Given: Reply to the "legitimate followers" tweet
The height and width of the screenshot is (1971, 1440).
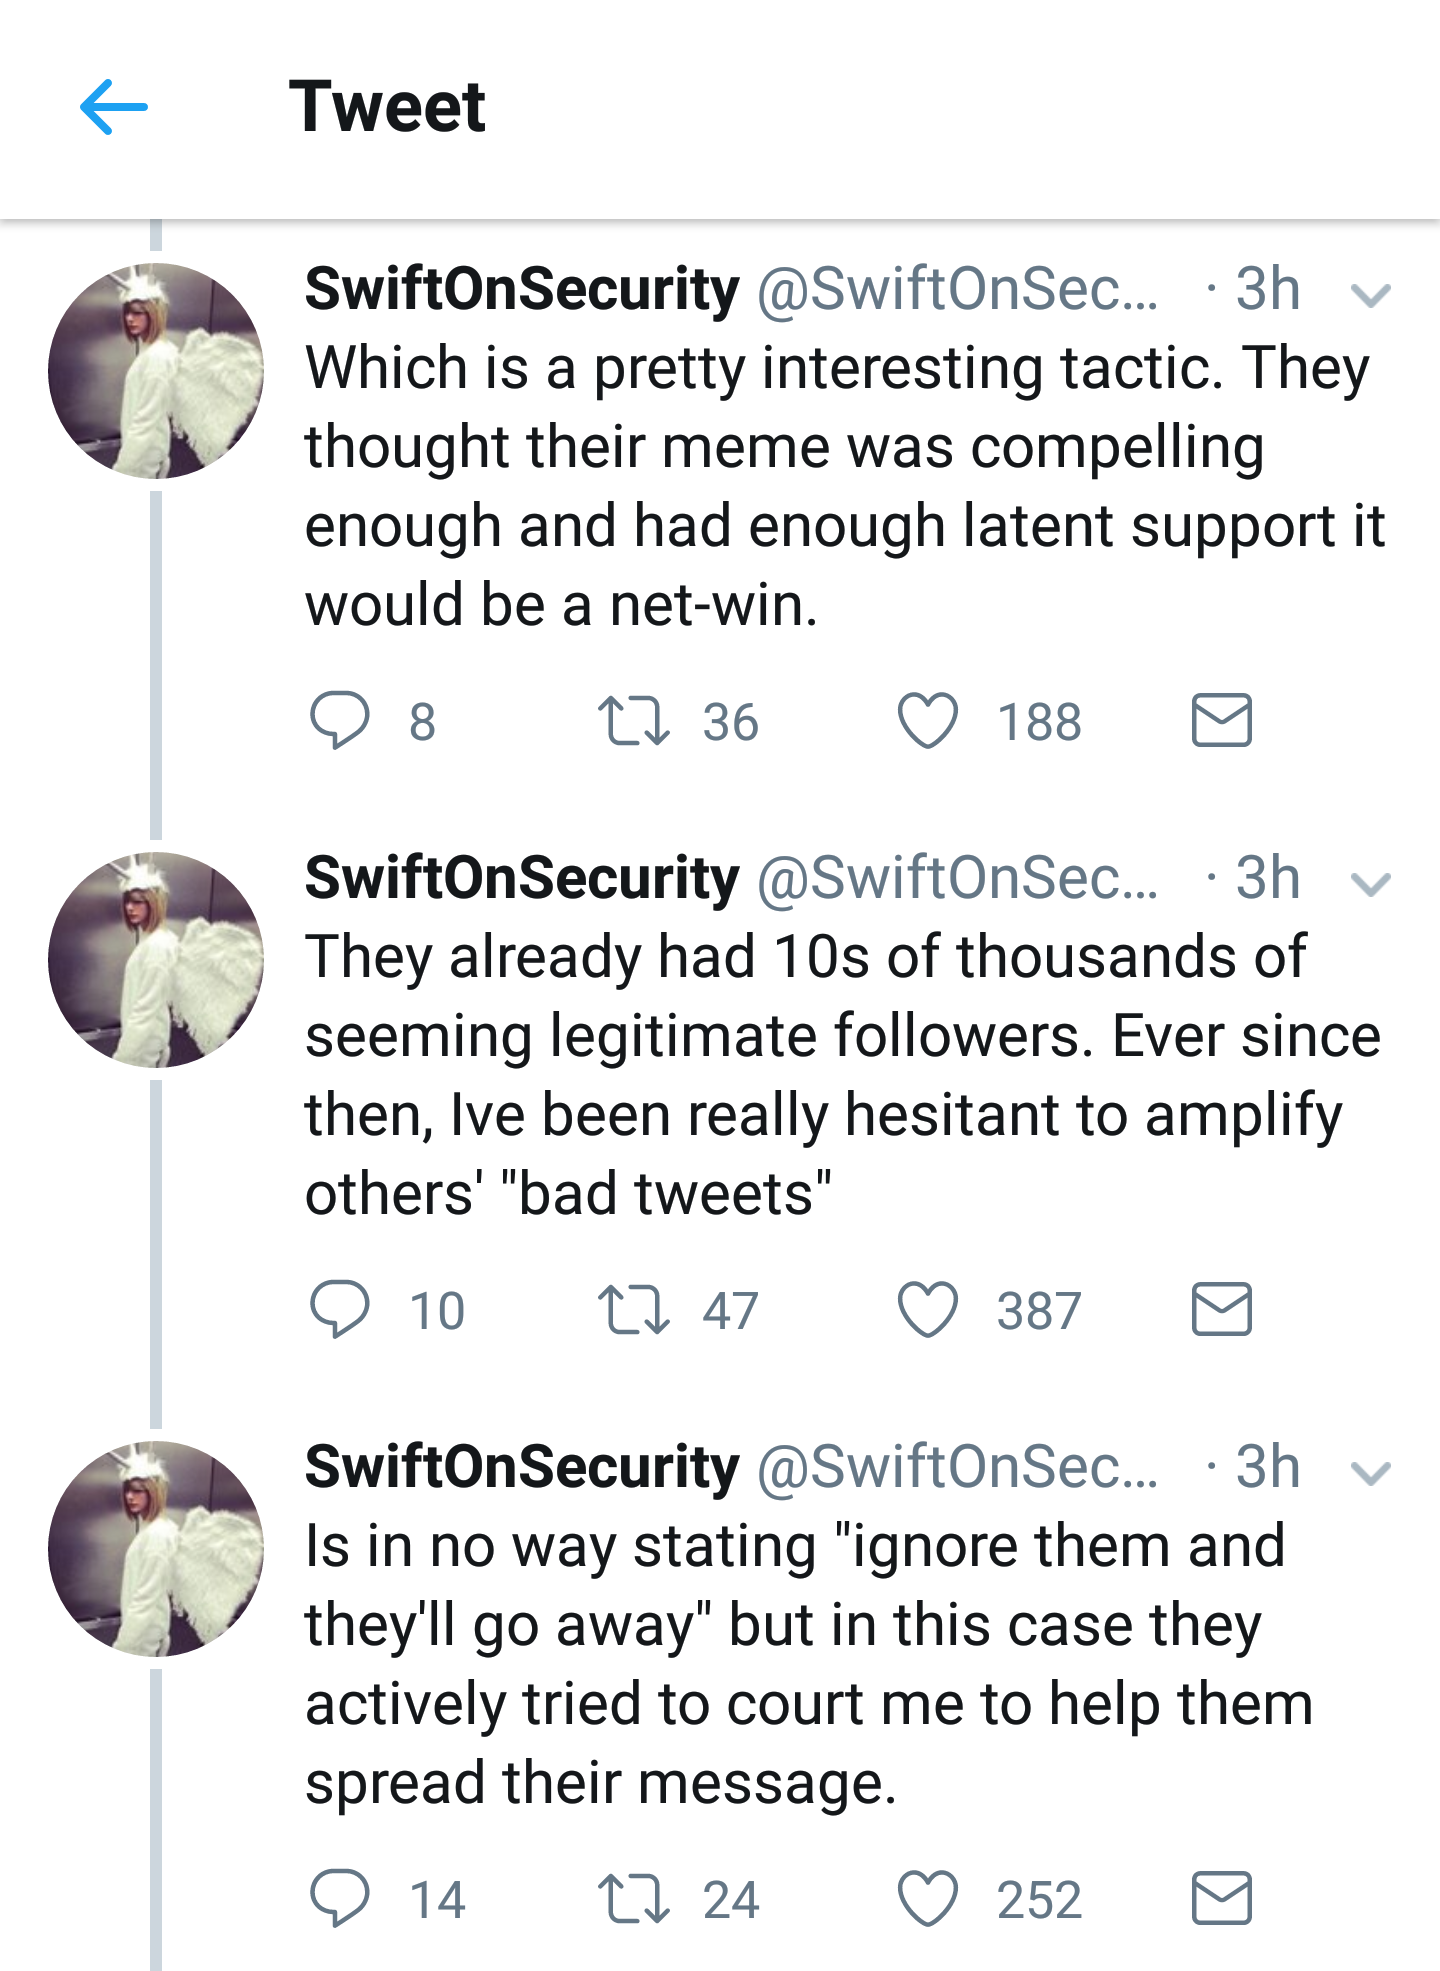Looking at the screenshot, I should [340, 1310].
